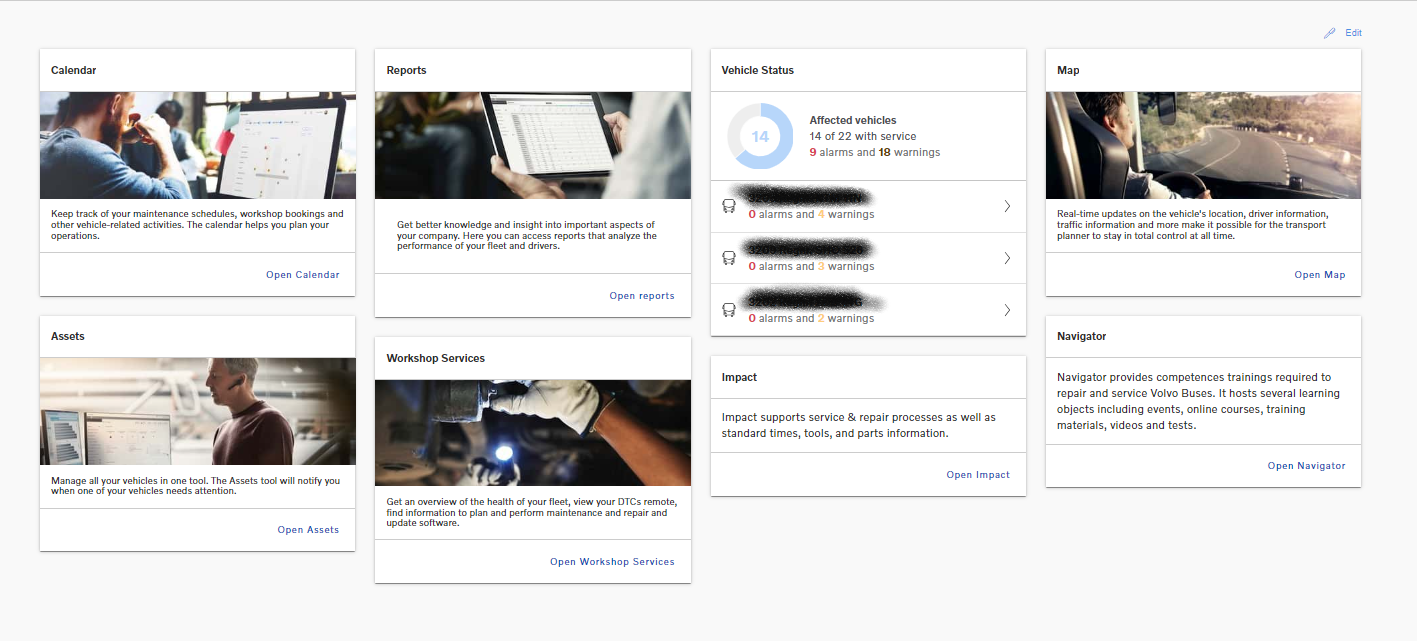Screen dimensions: 1417x641
Task: Click the Edit link at top right
Action: coord(1352,32)
